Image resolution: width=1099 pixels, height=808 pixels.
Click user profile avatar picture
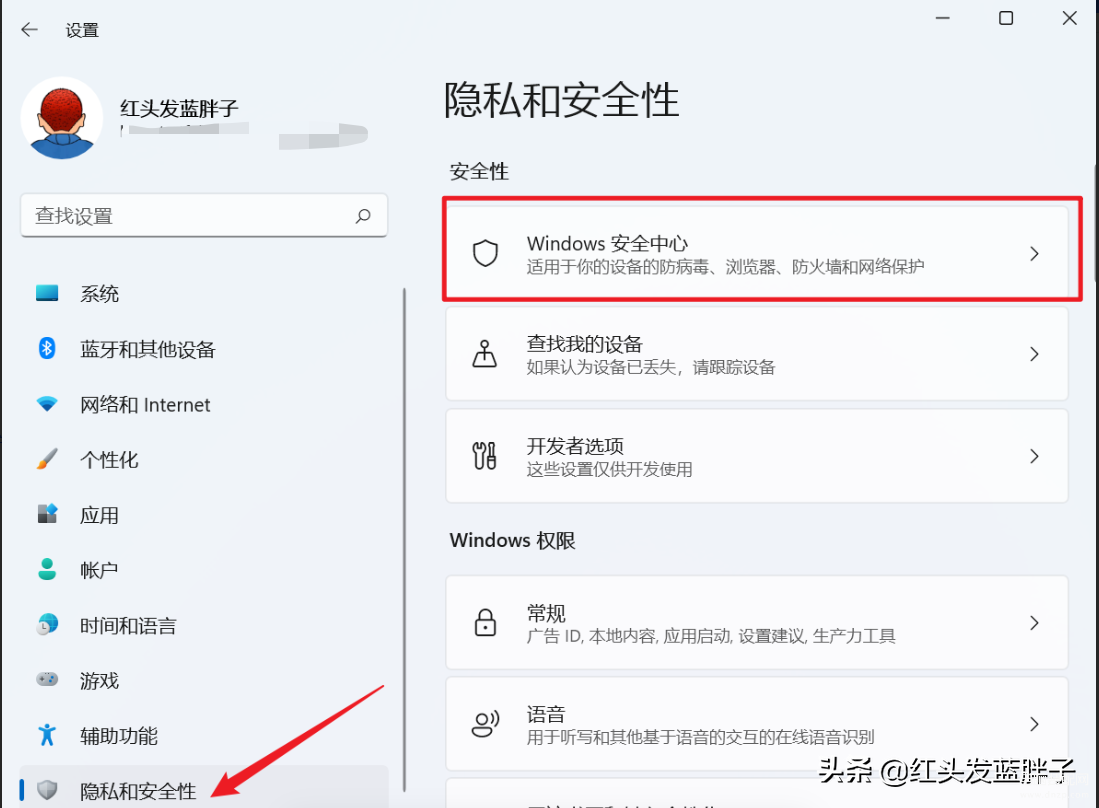pos(62,118)
